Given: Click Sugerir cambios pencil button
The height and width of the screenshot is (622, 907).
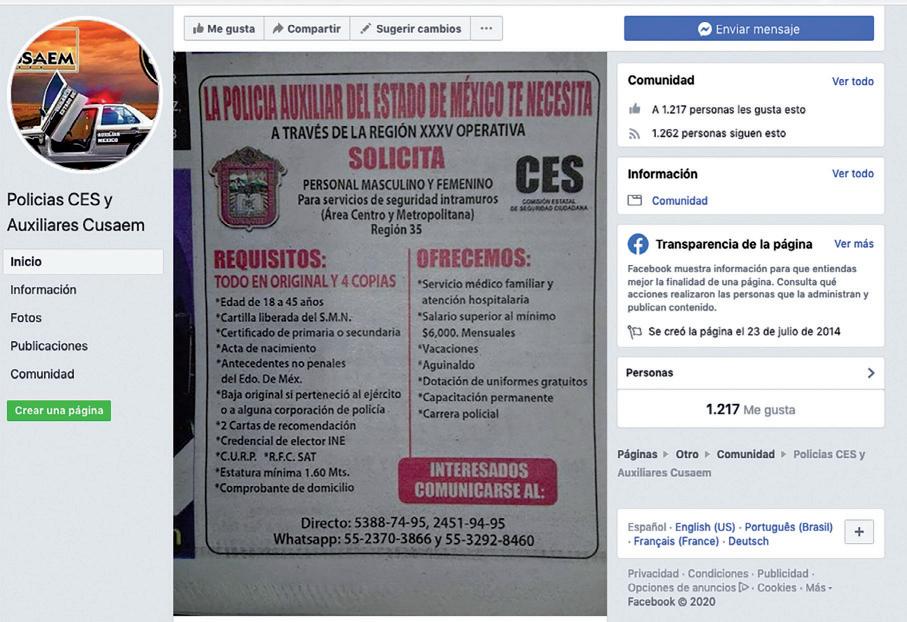Looking at the screenshot, I should 411,28.
